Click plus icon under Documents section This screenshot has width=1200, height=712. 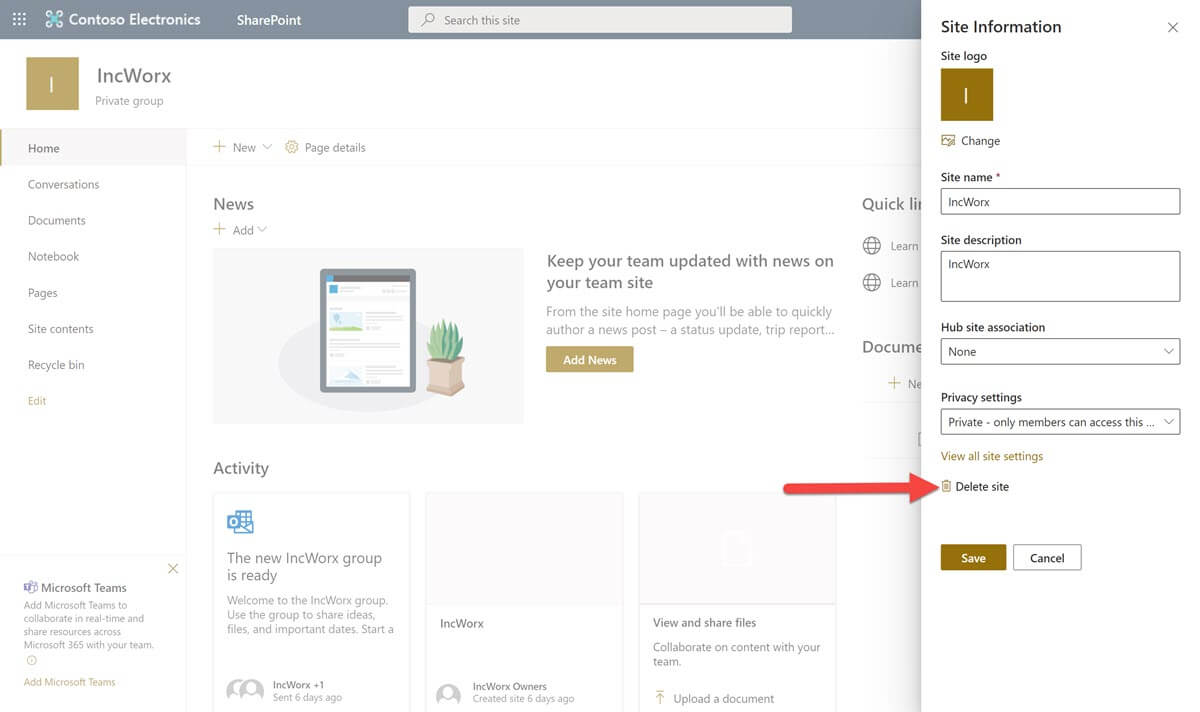tap(895, 383)
